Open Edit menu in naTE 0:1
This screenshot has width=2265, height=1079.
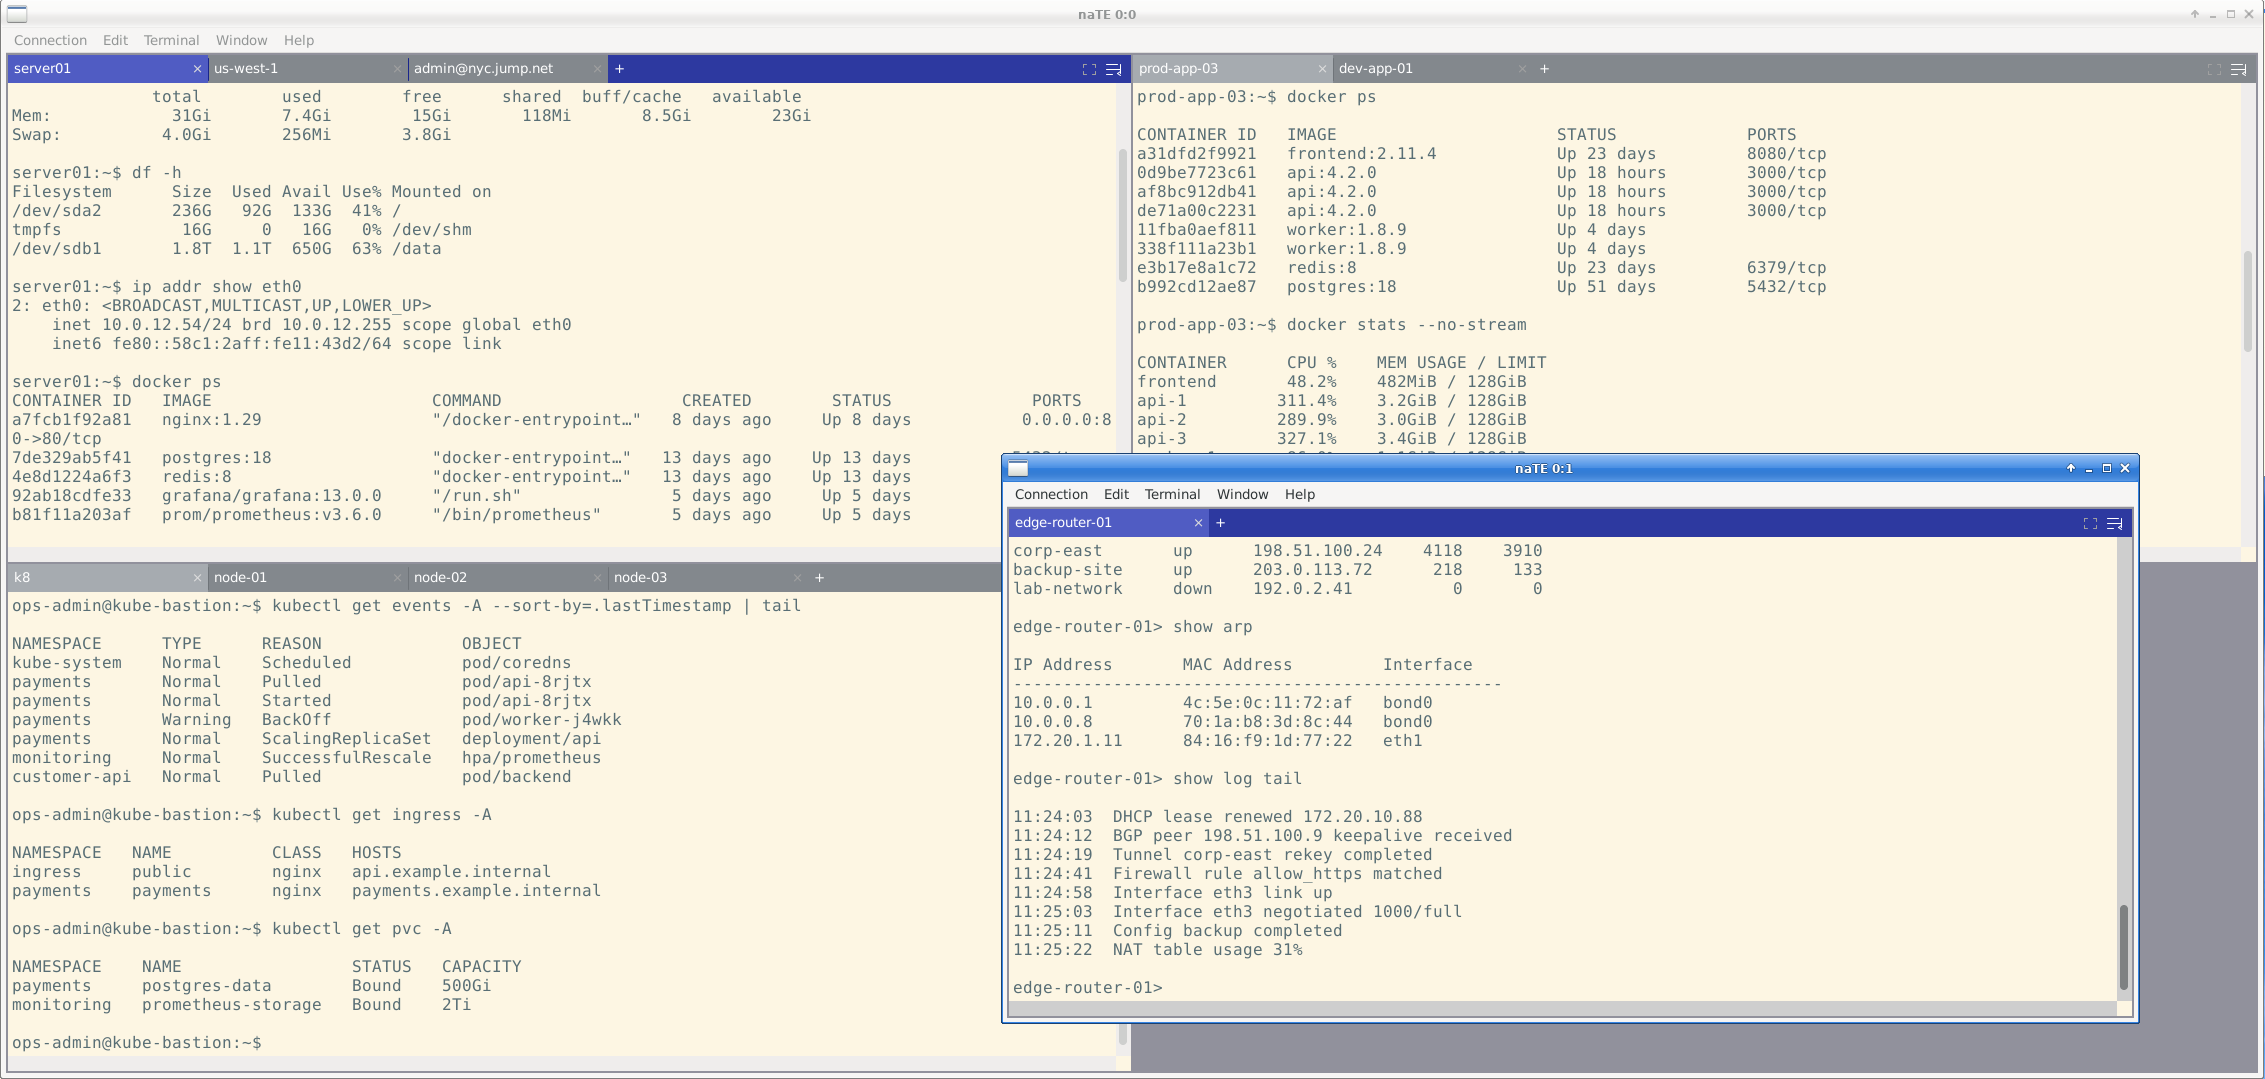pyautogui.click(x=1116, y=495)
